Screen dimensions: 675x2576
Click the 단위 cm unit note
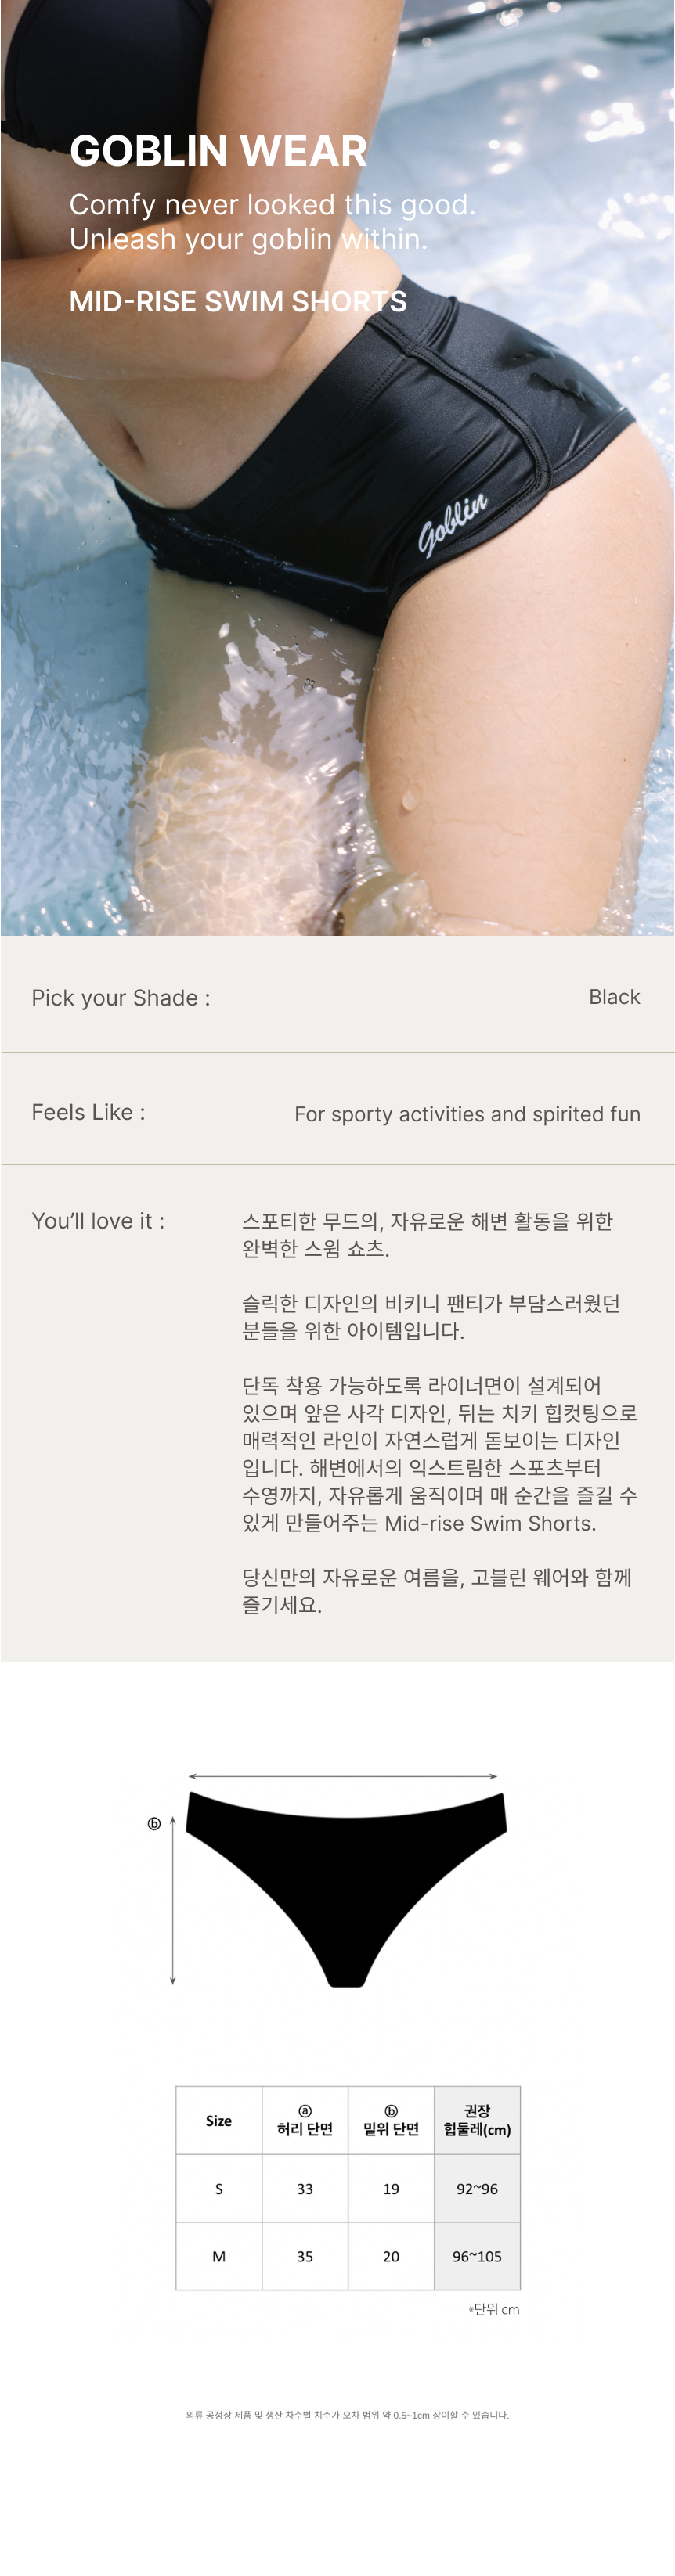(494, 2309)
